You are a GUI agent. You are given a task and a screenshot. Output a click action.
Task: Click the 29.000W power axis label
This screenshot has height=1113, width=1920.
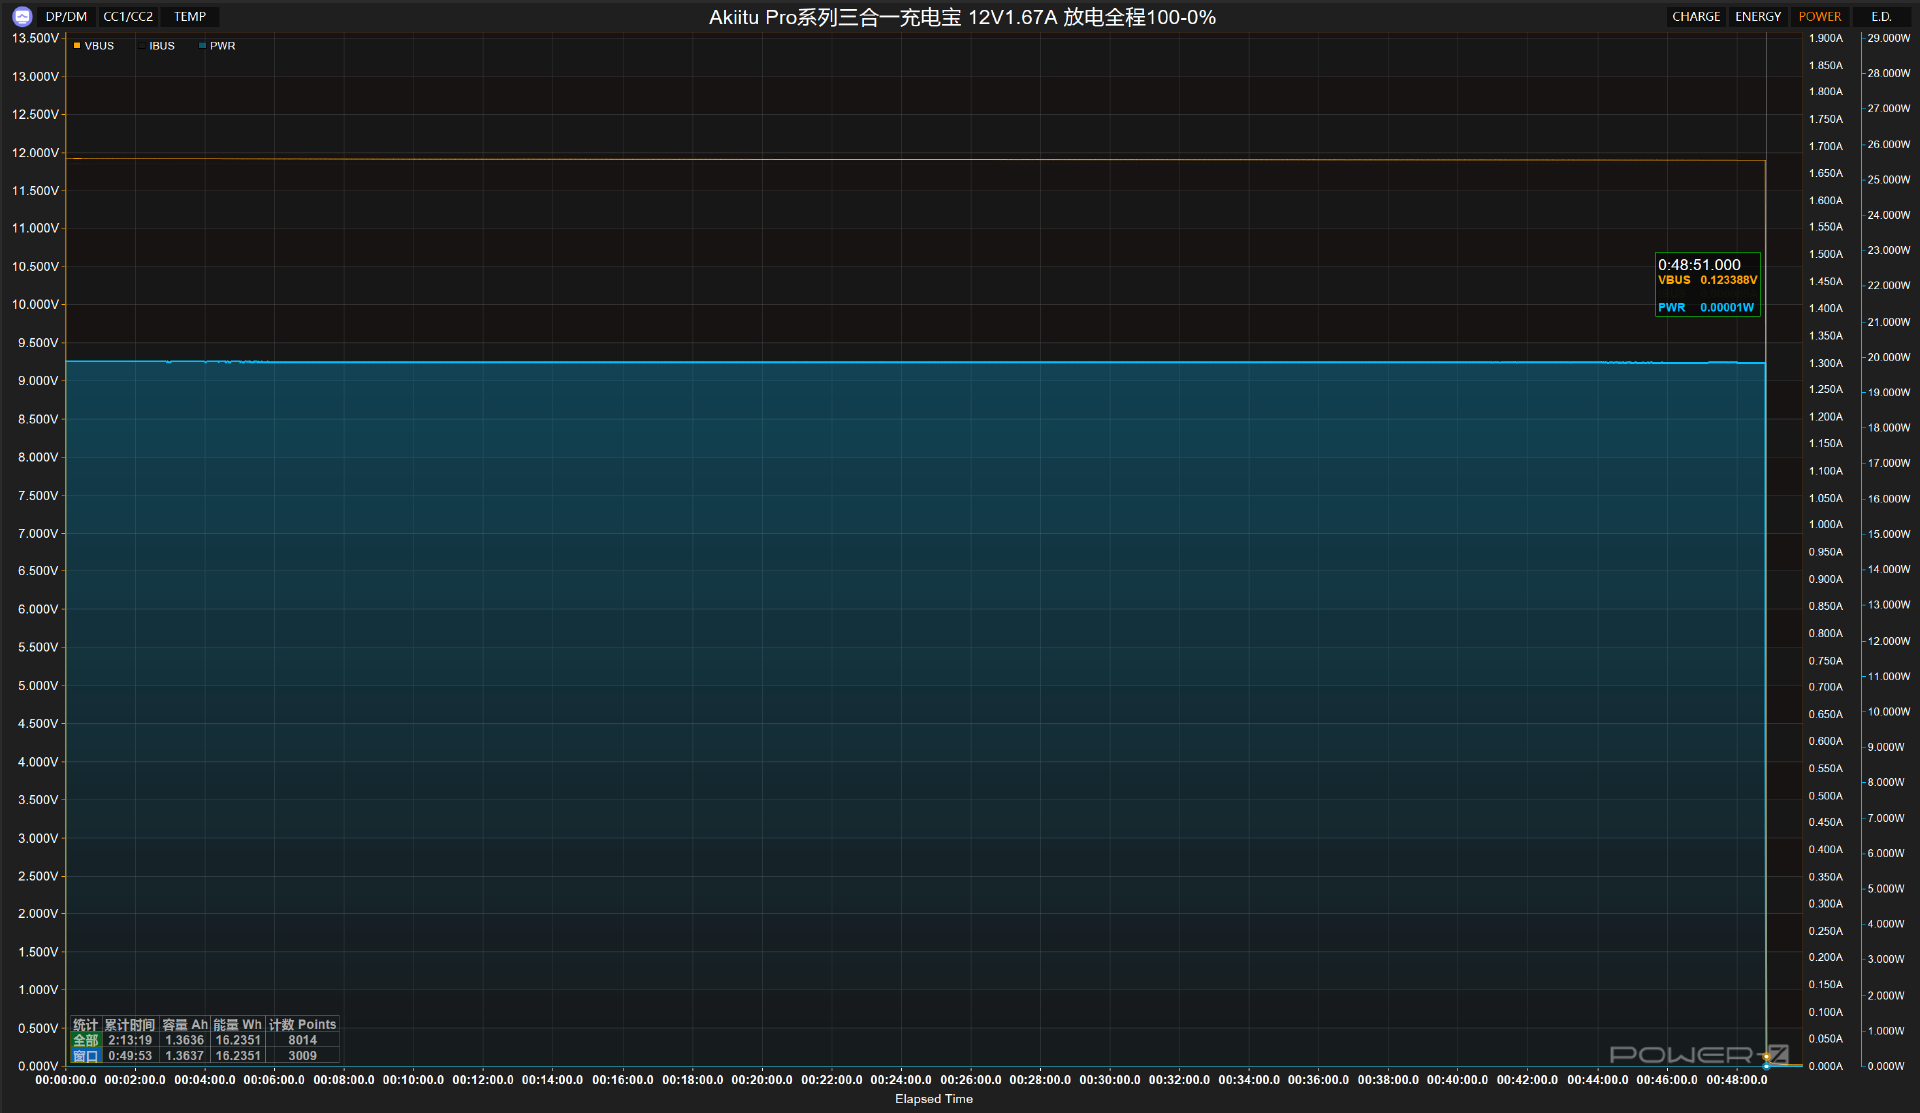[1888, 38]
